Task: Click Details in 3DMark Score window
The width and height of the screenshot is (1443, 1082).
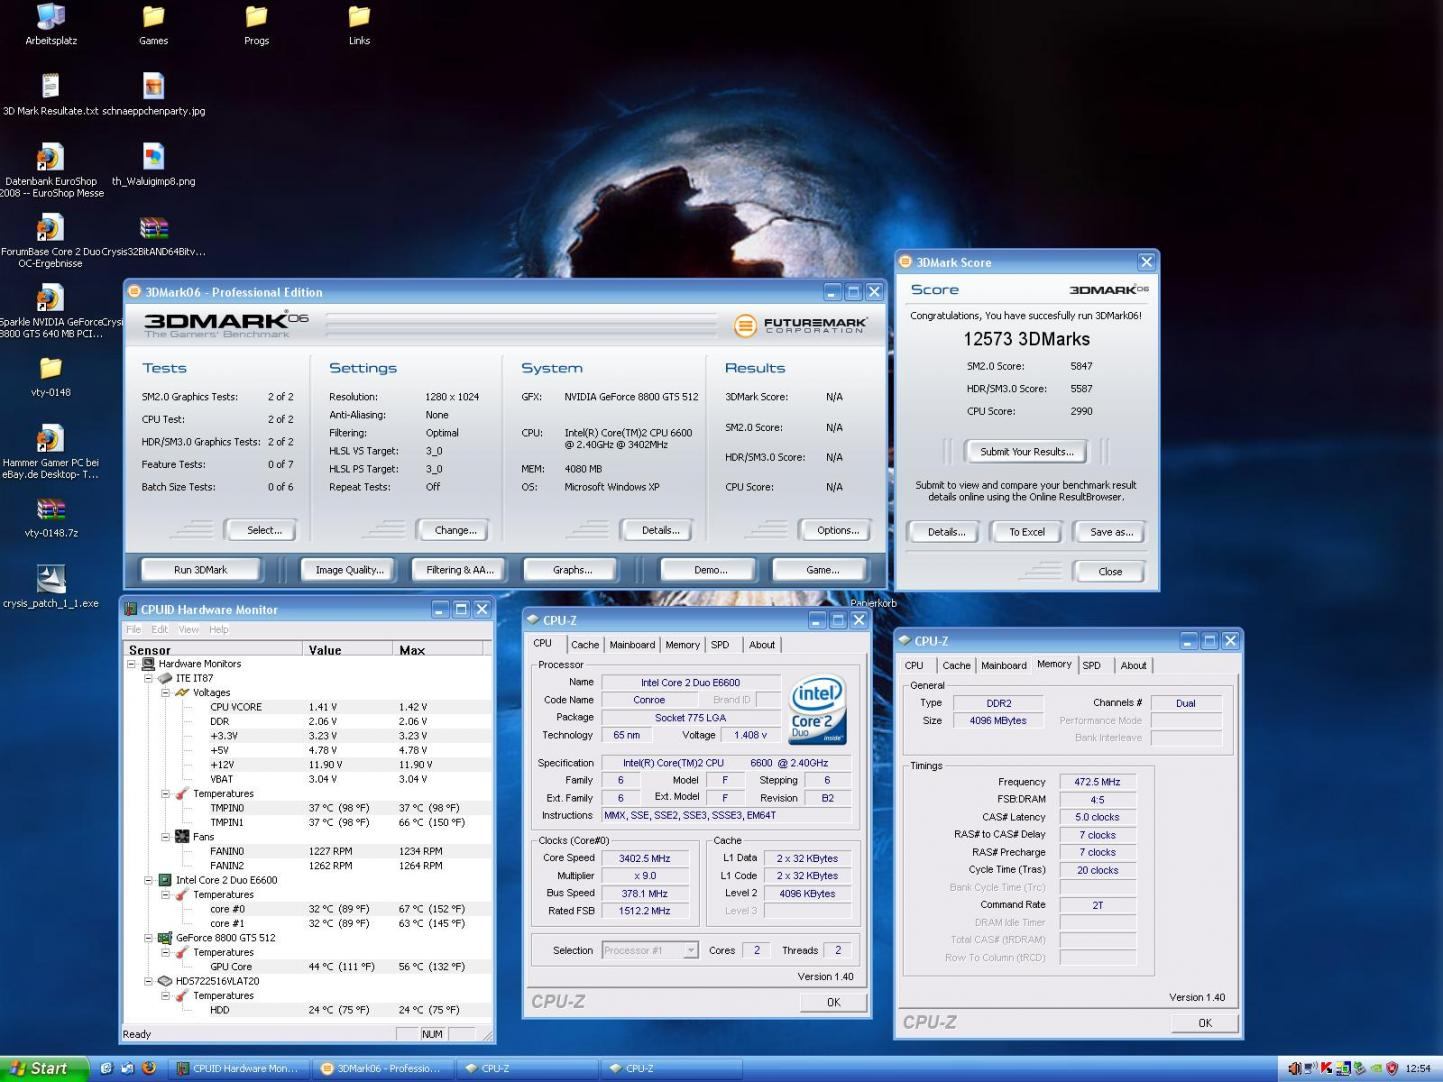Action: (x=946, y=532)
